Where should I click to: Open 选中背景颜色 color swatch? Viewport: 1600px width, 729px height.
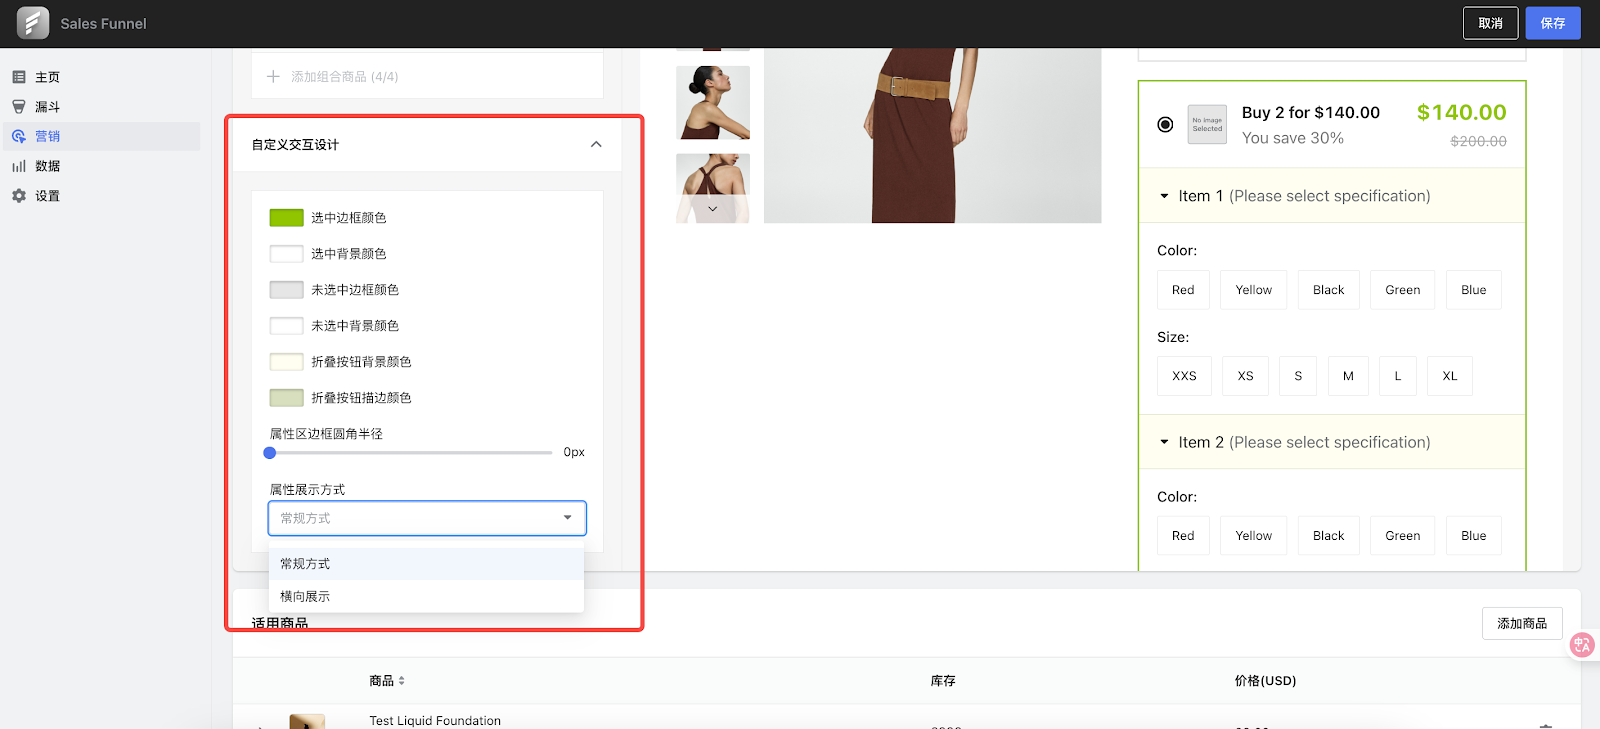pos(287,254)
